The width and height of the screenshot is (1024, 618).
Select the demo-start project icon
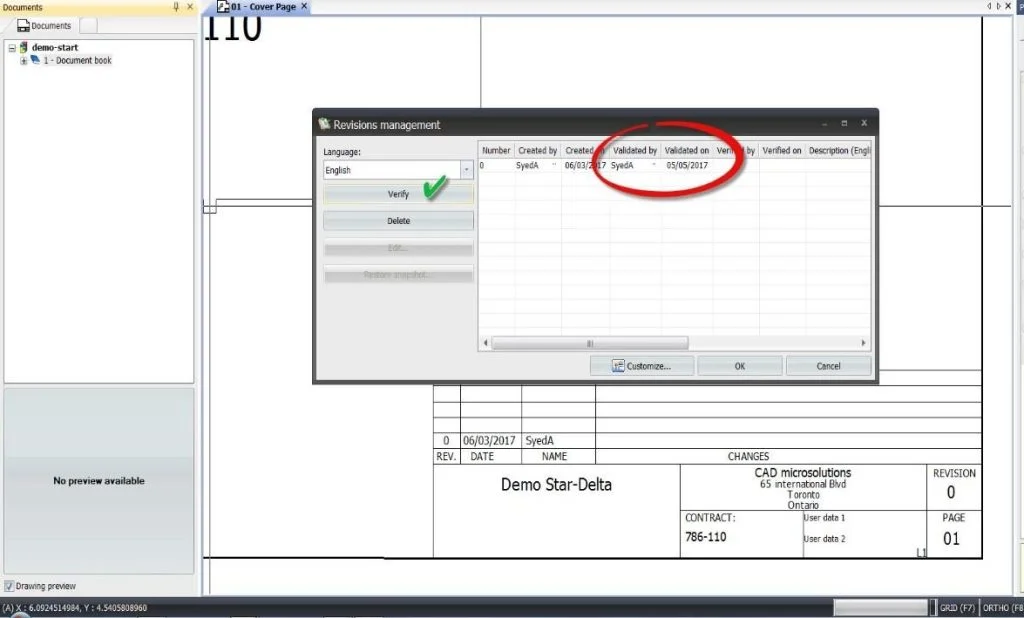24,47
